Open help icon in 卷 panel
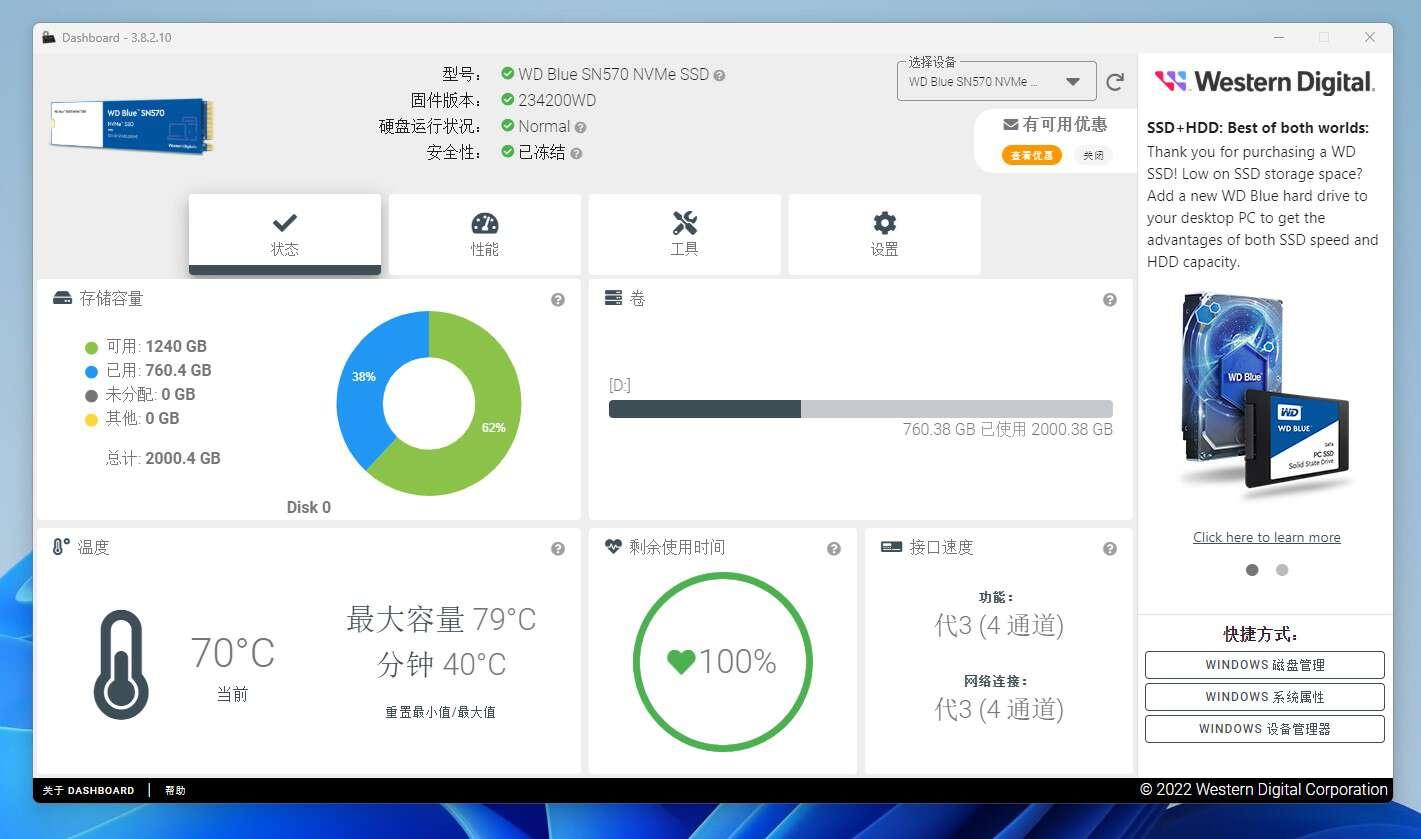This screenshot has width=1421, height=839. [1110, 299]
